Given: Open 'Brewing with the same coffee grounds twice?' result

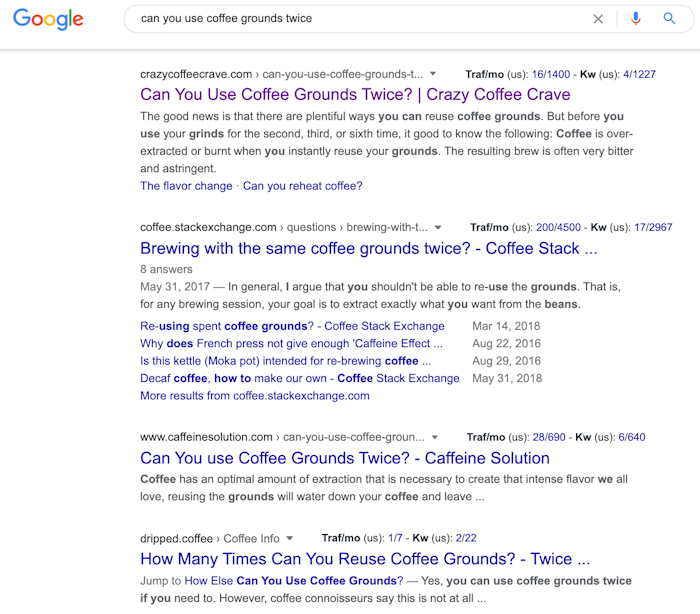Looking at the screenshot, I should pyautogui.click(x=368, y=249).
